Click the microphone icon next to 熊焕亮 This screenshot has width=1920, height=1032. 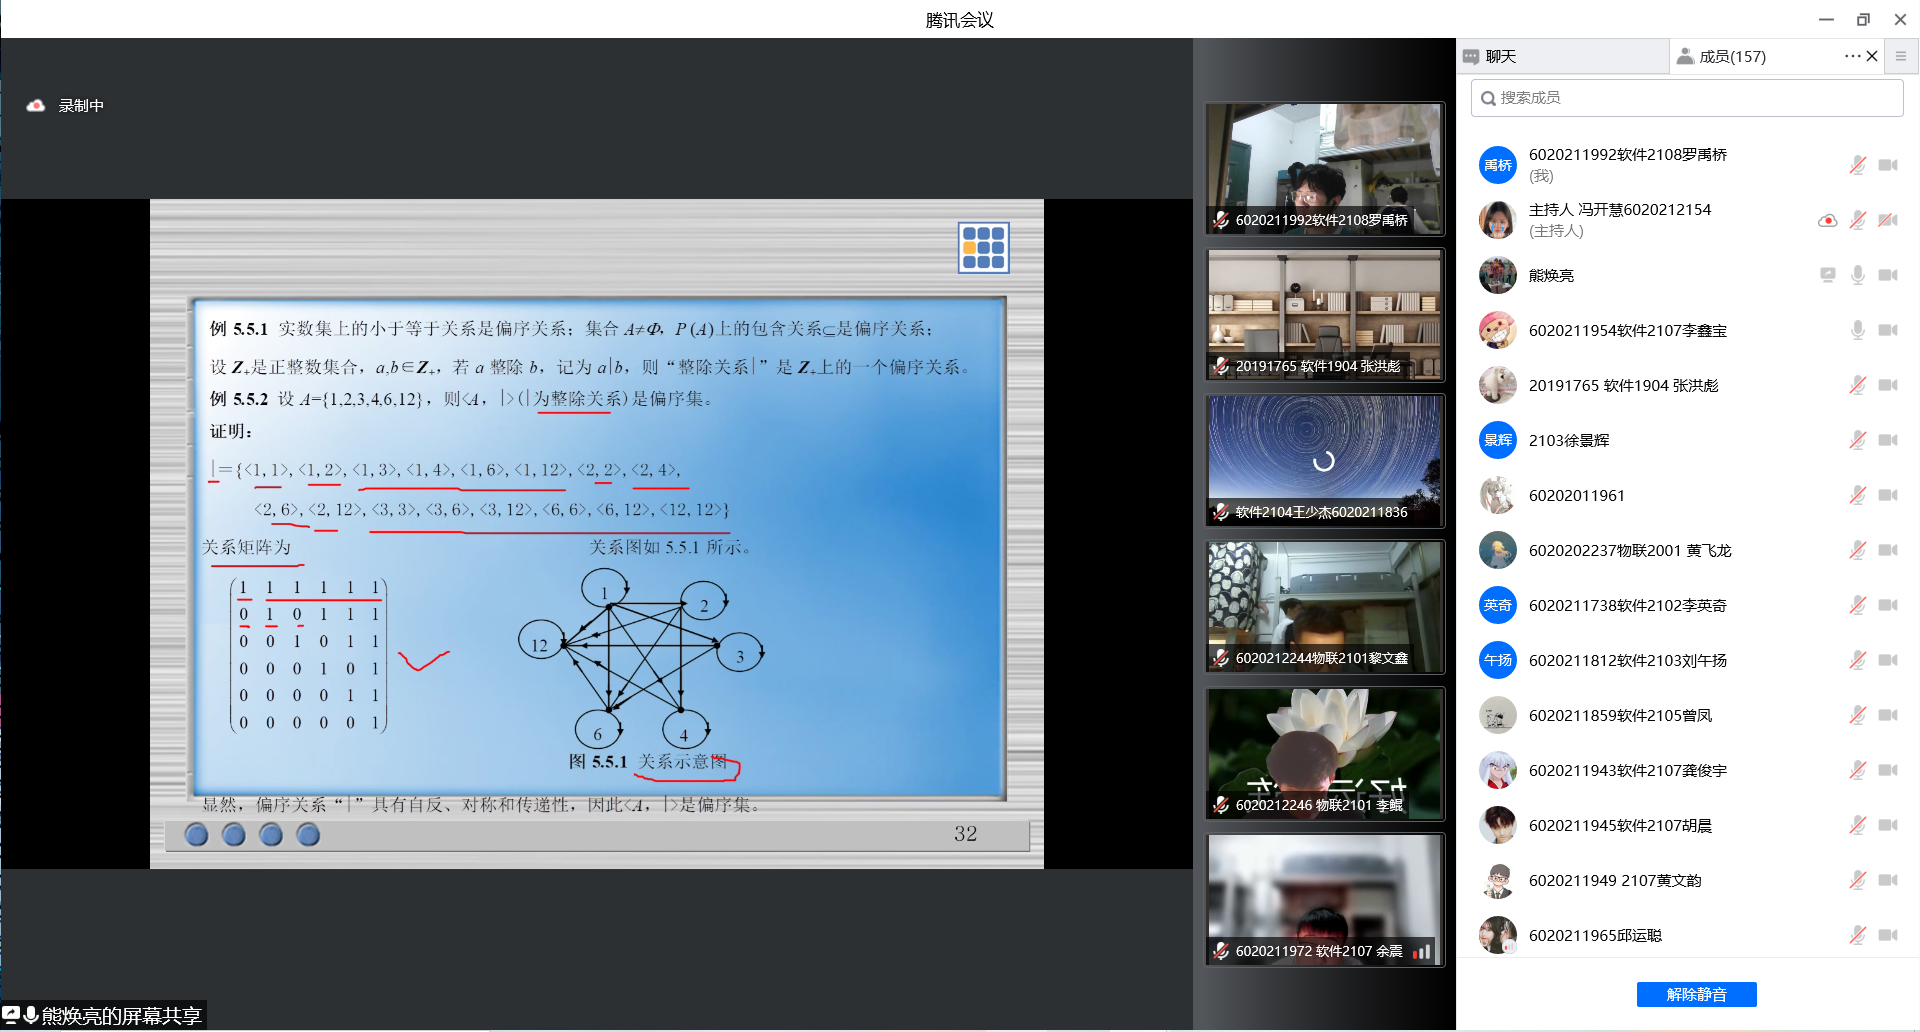1857,275
